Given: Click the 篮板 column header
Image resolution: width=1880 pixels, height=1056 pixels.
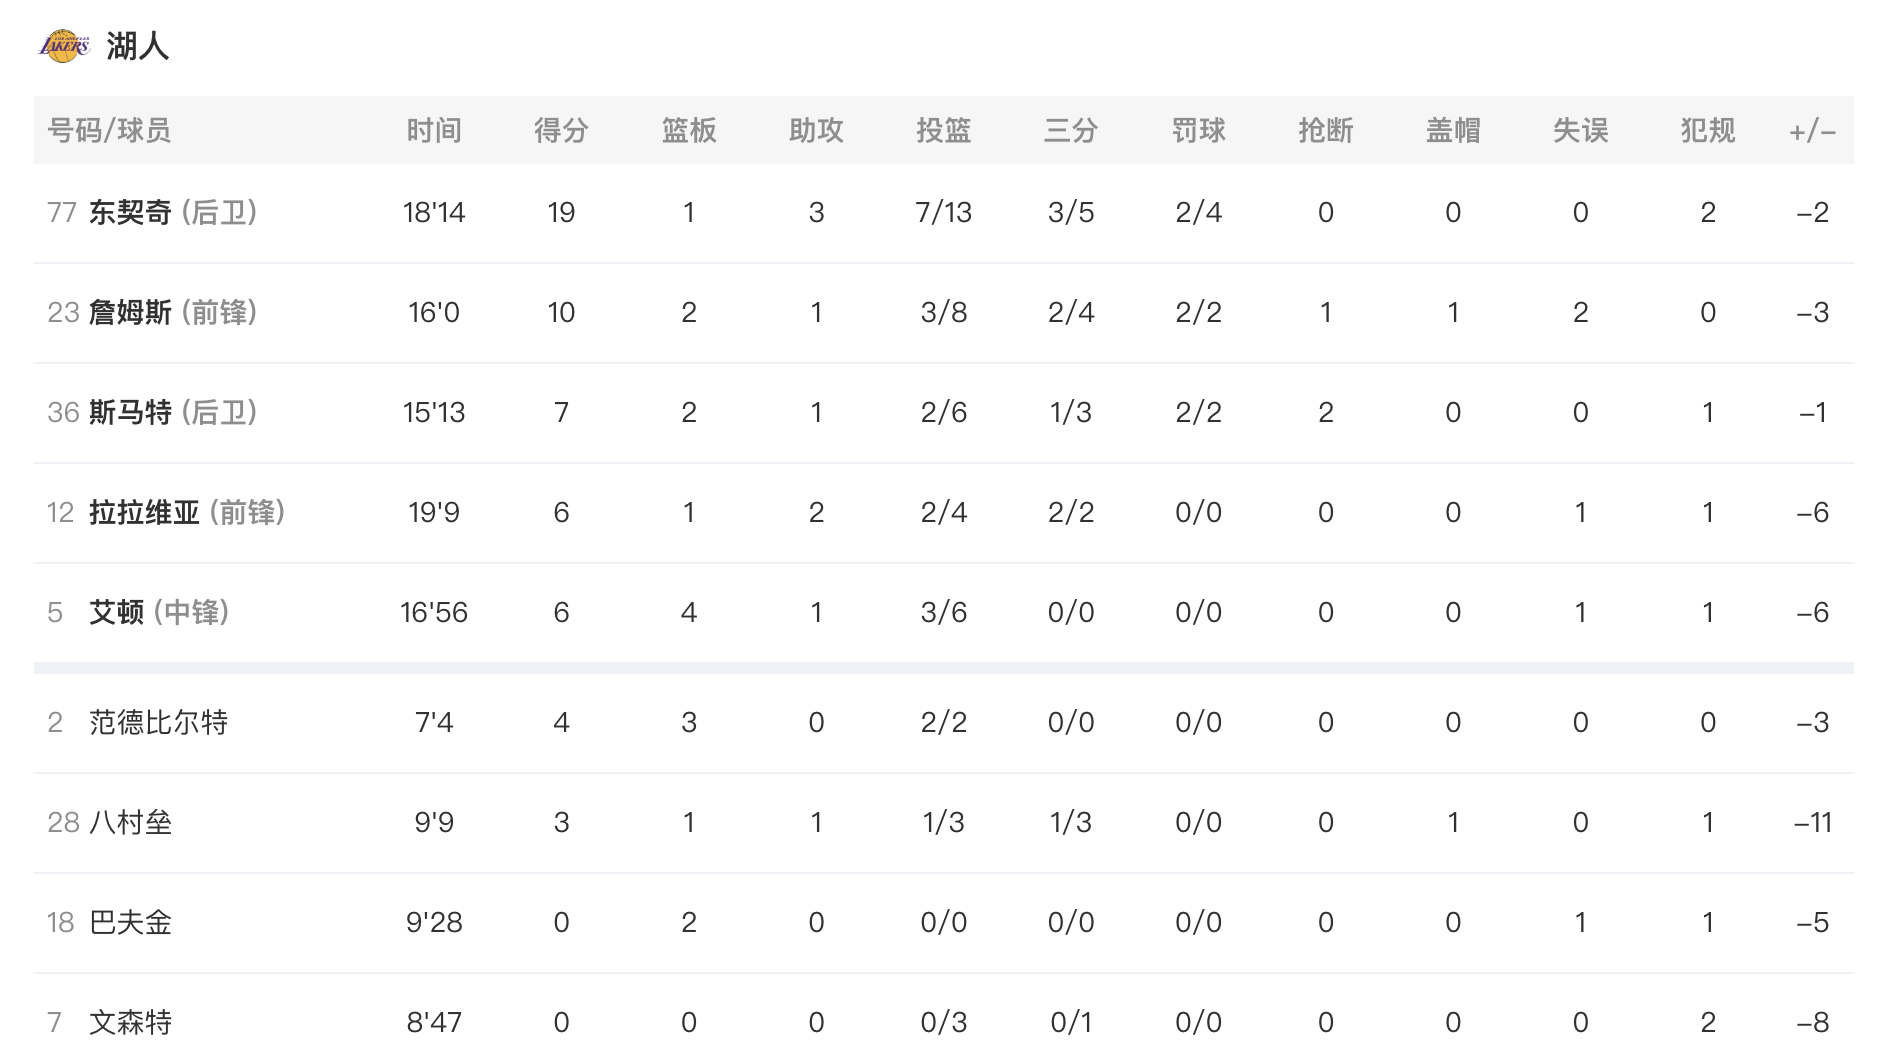Looking at the screenshot, I should tap(689, 130).
